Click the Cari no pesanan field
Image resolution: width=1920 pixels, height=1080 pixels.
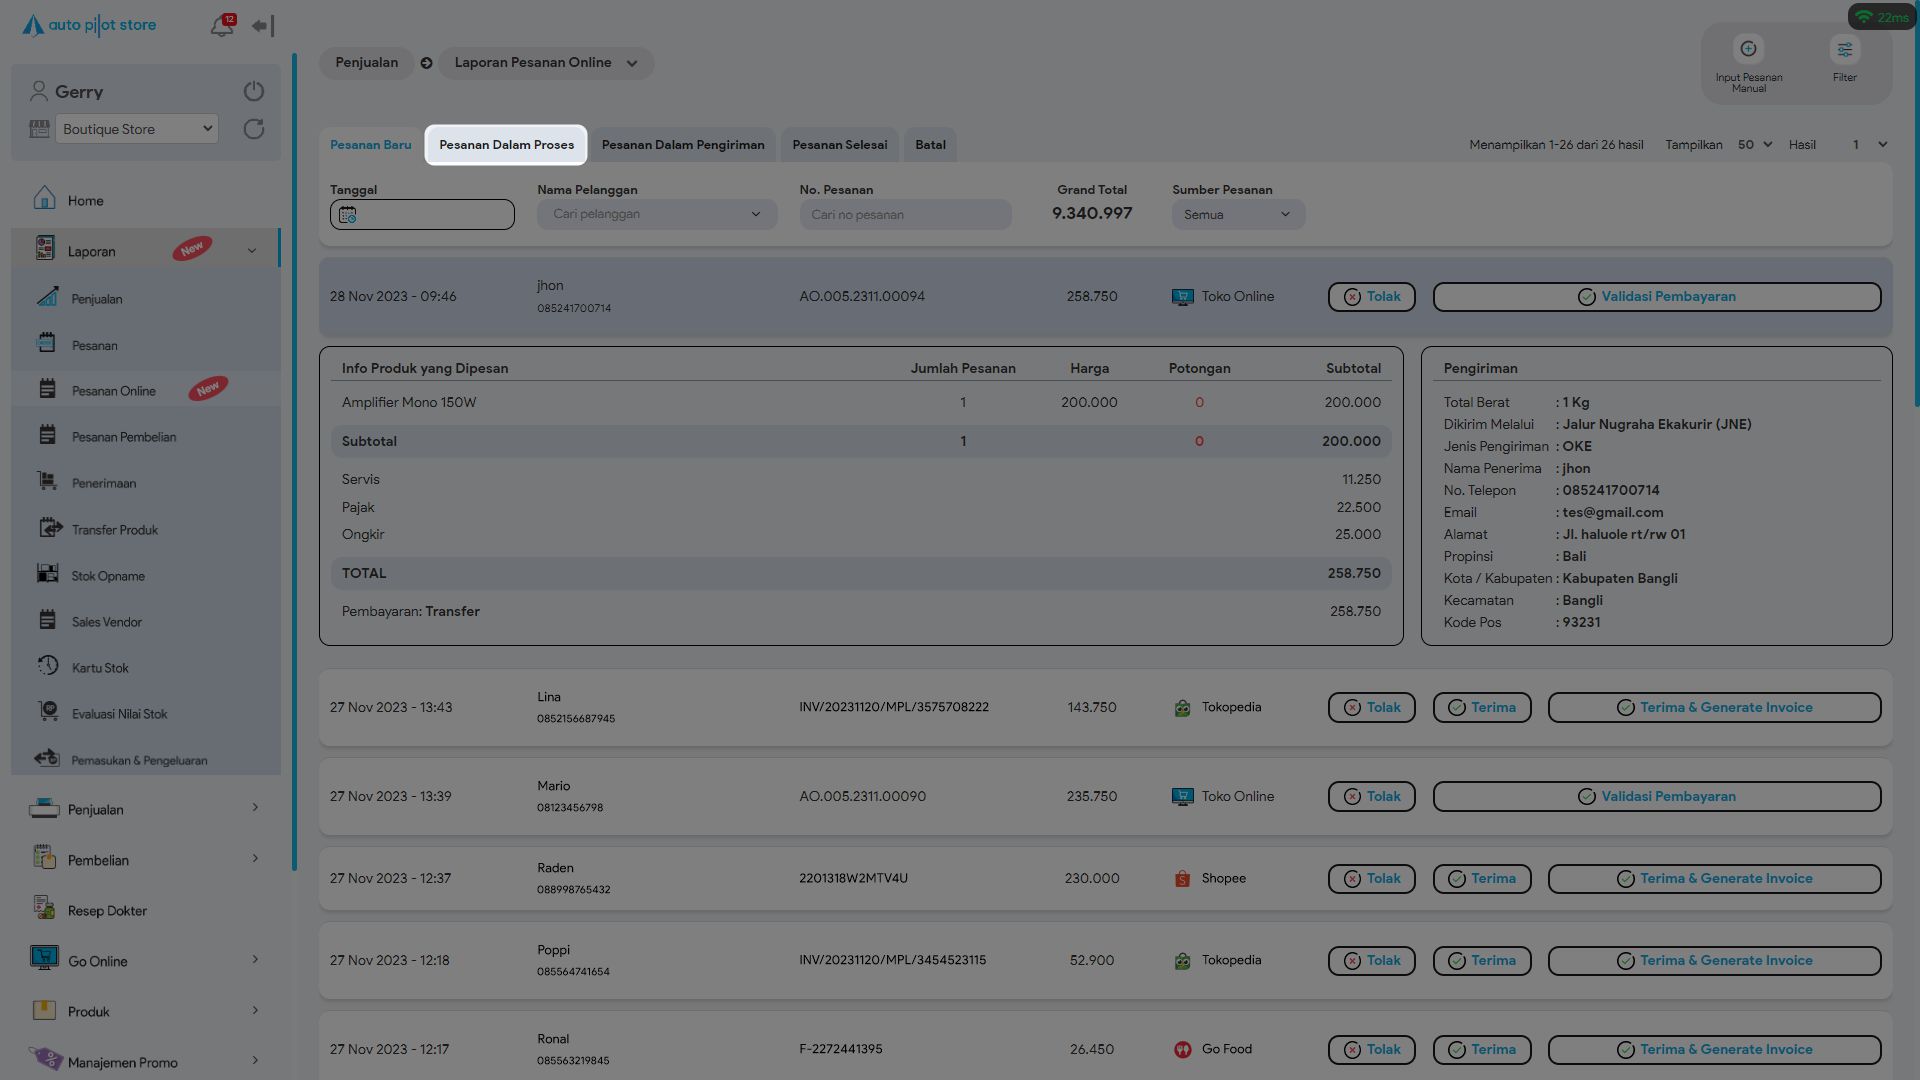click(904, 214)
